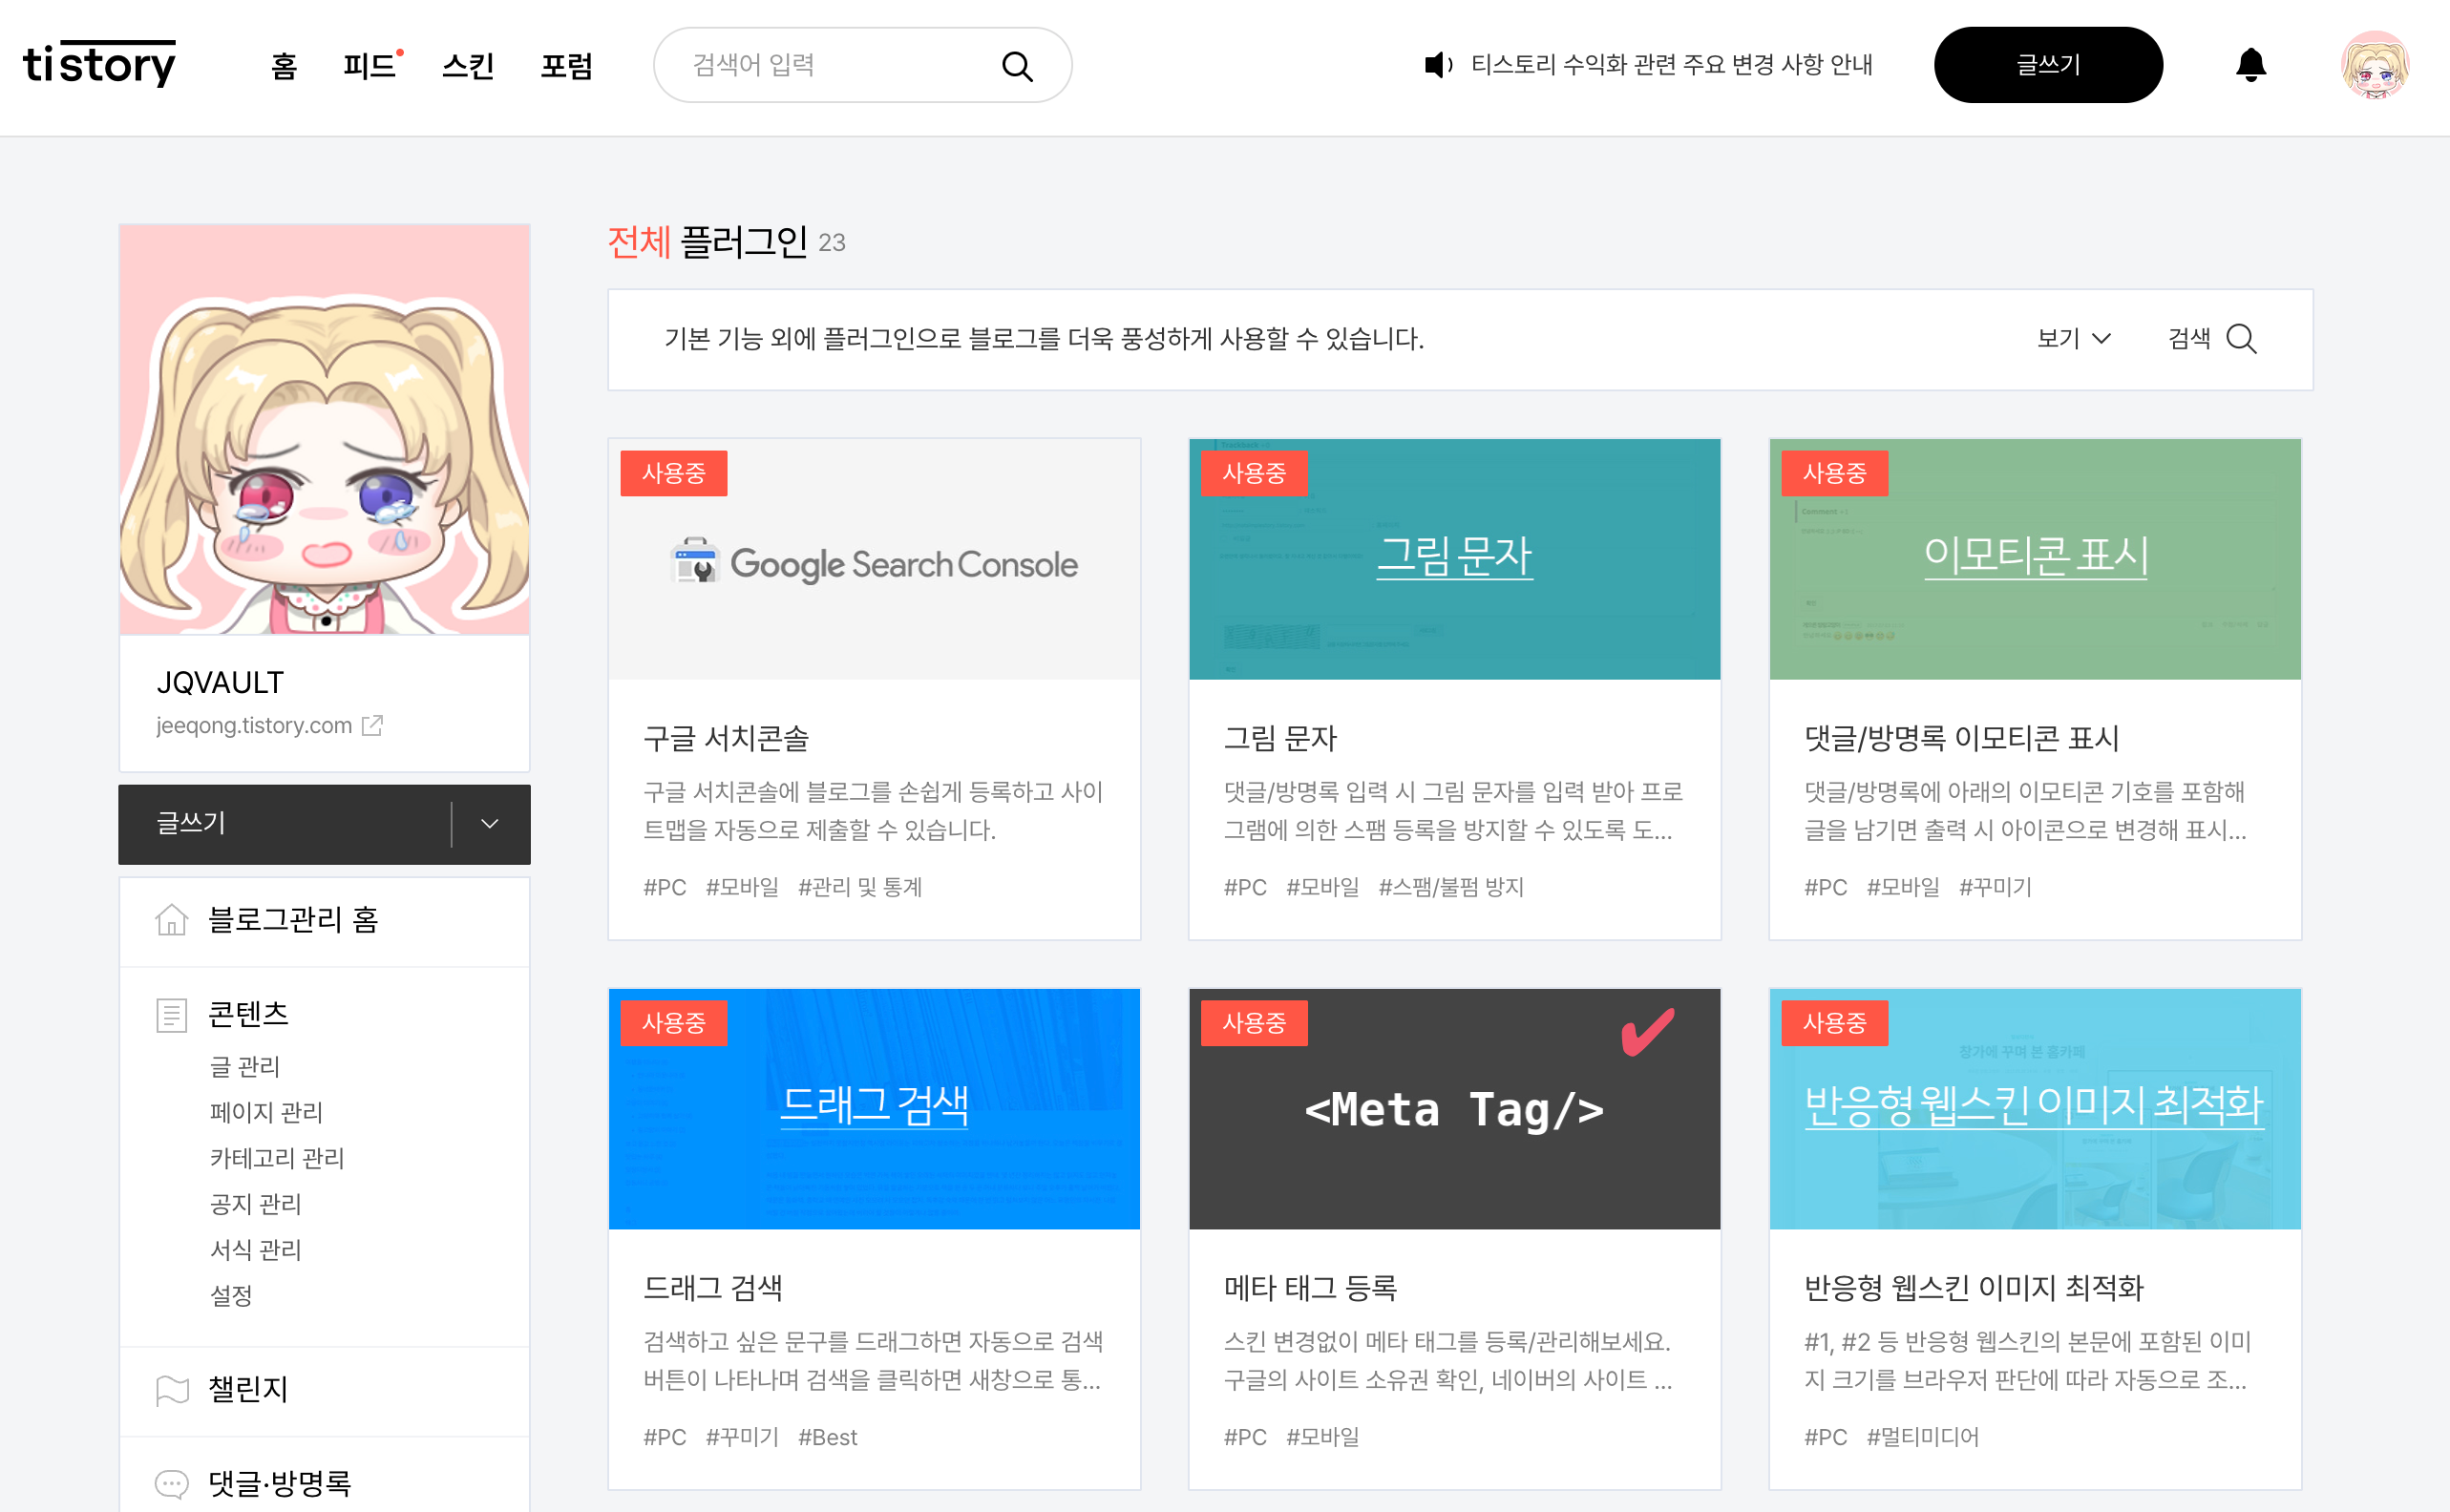This screenshot has width=2450, height=1512.
Task: Click the black 글쓰기 button in header
Action: click(x=2047, y=65)
